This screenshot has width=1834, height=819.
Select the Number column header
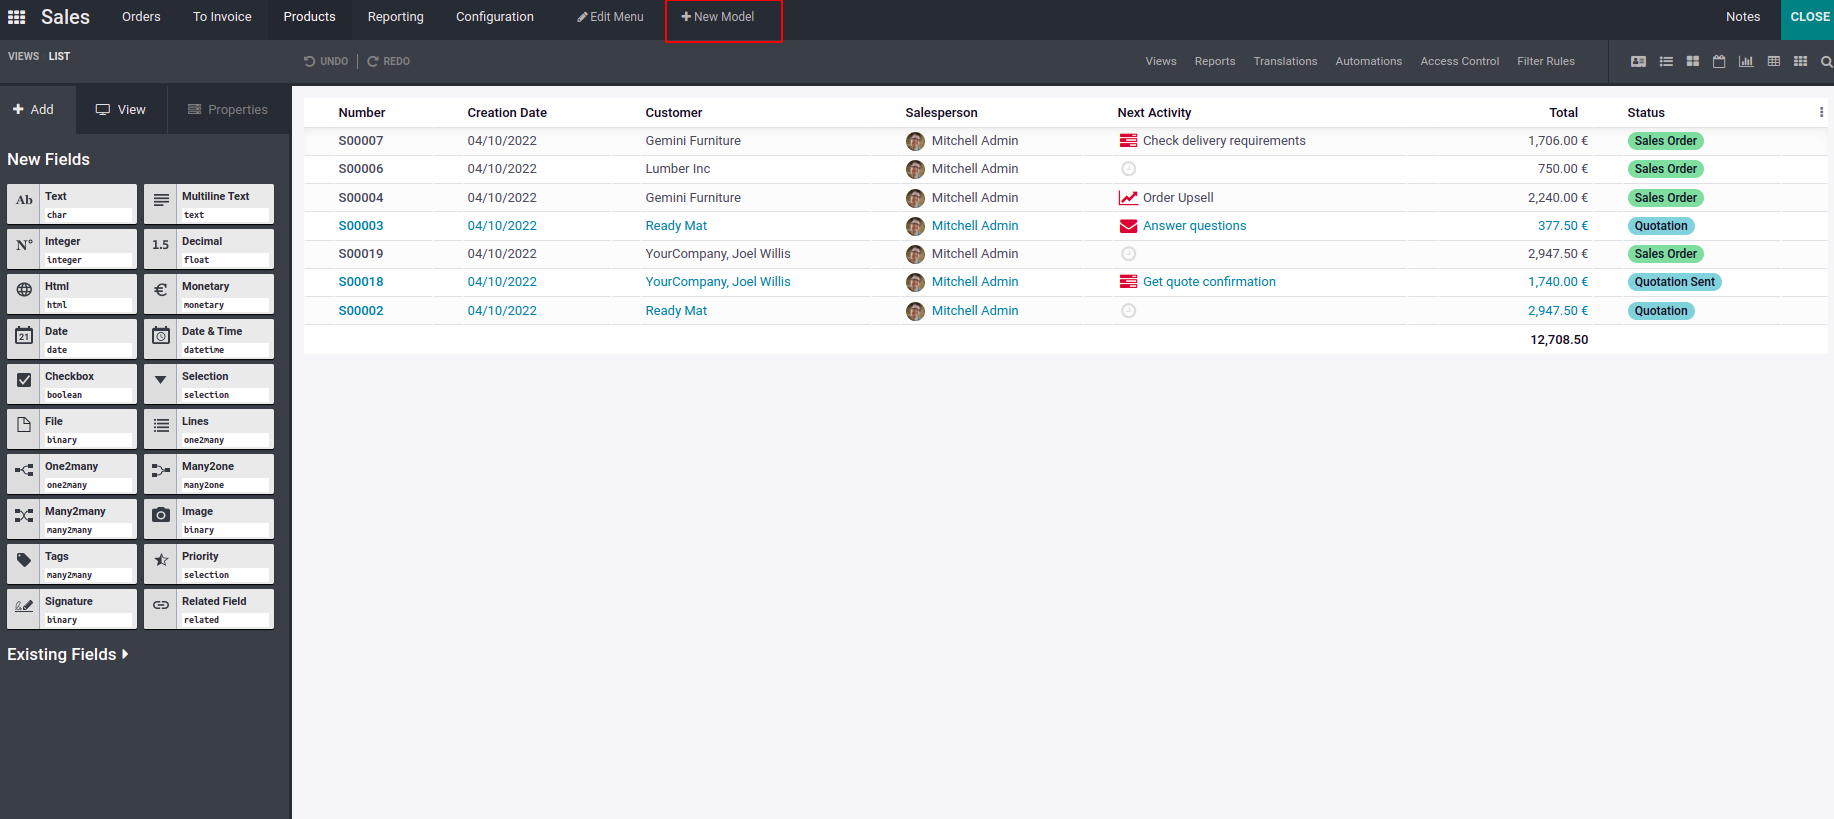tap(362, 113)
